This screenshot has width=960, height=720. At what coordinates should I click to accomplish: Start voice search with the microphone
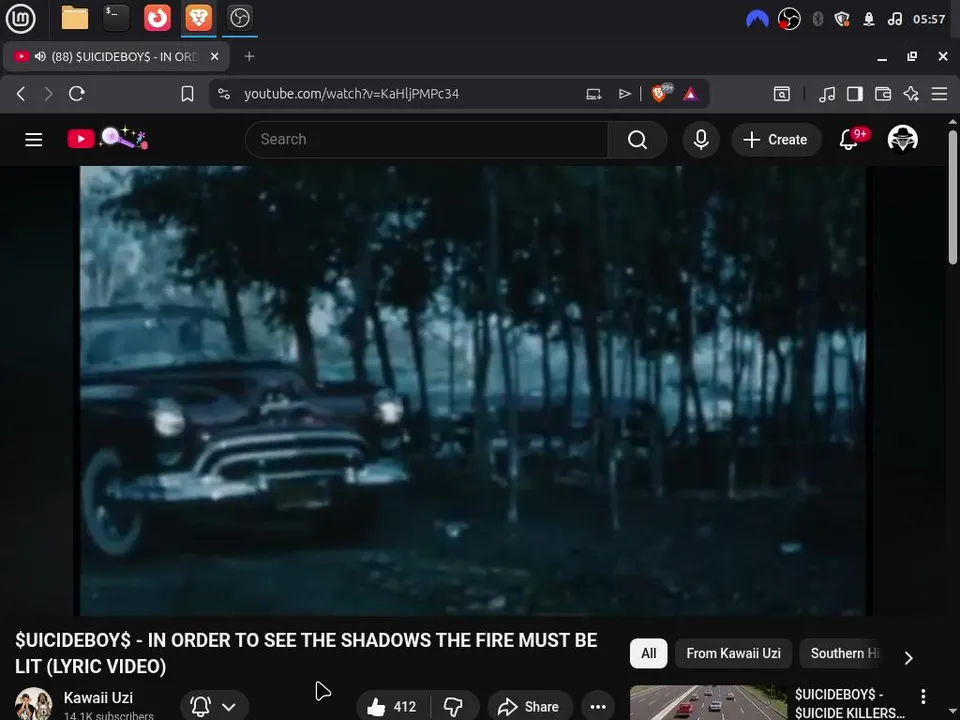click(701, 140)
